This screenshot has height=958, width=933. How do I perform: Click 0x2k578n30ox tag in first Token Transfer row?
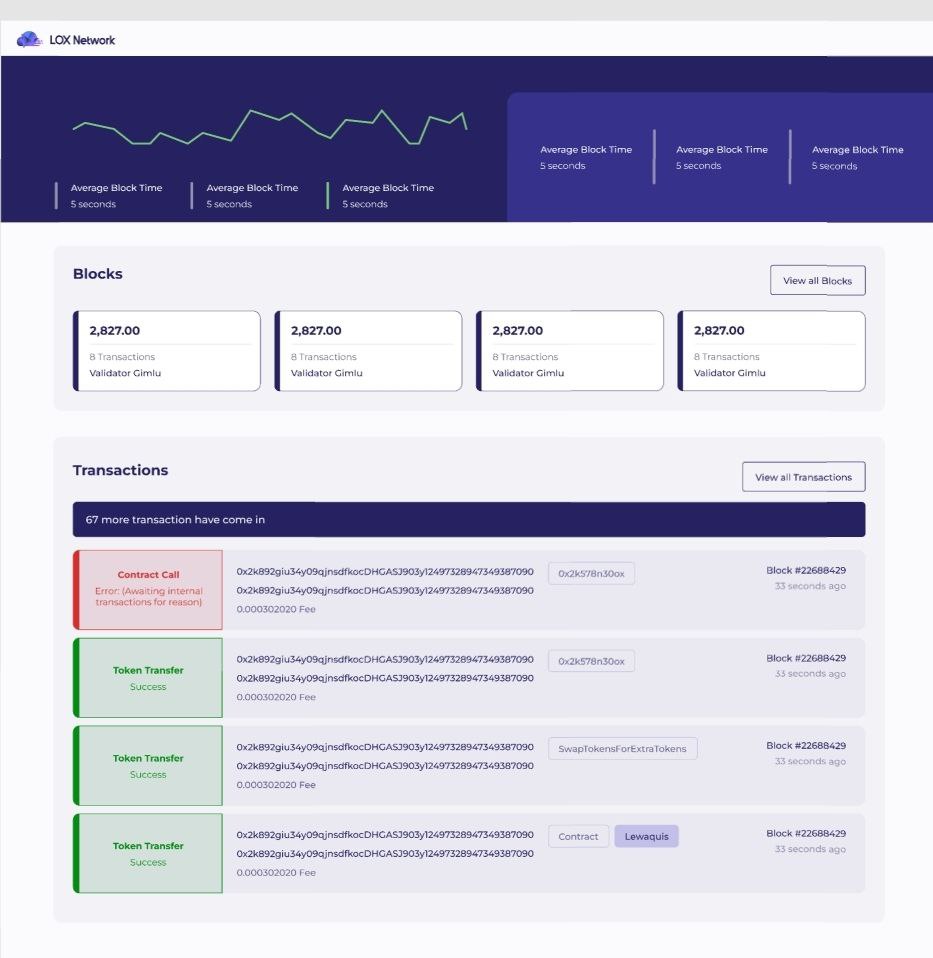click(x=591, y=661)
